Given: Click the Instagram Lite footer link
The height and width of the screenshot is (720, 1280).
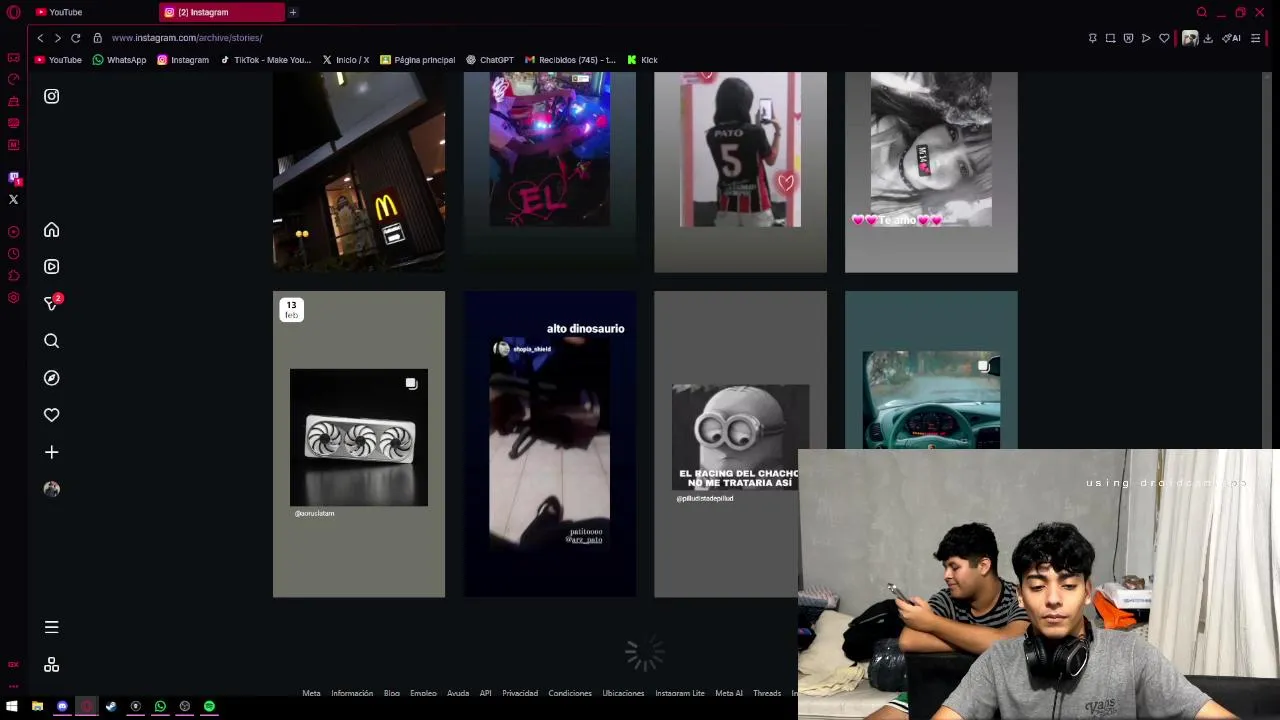Looking at the screenshot, I should [x=680, y=693].
